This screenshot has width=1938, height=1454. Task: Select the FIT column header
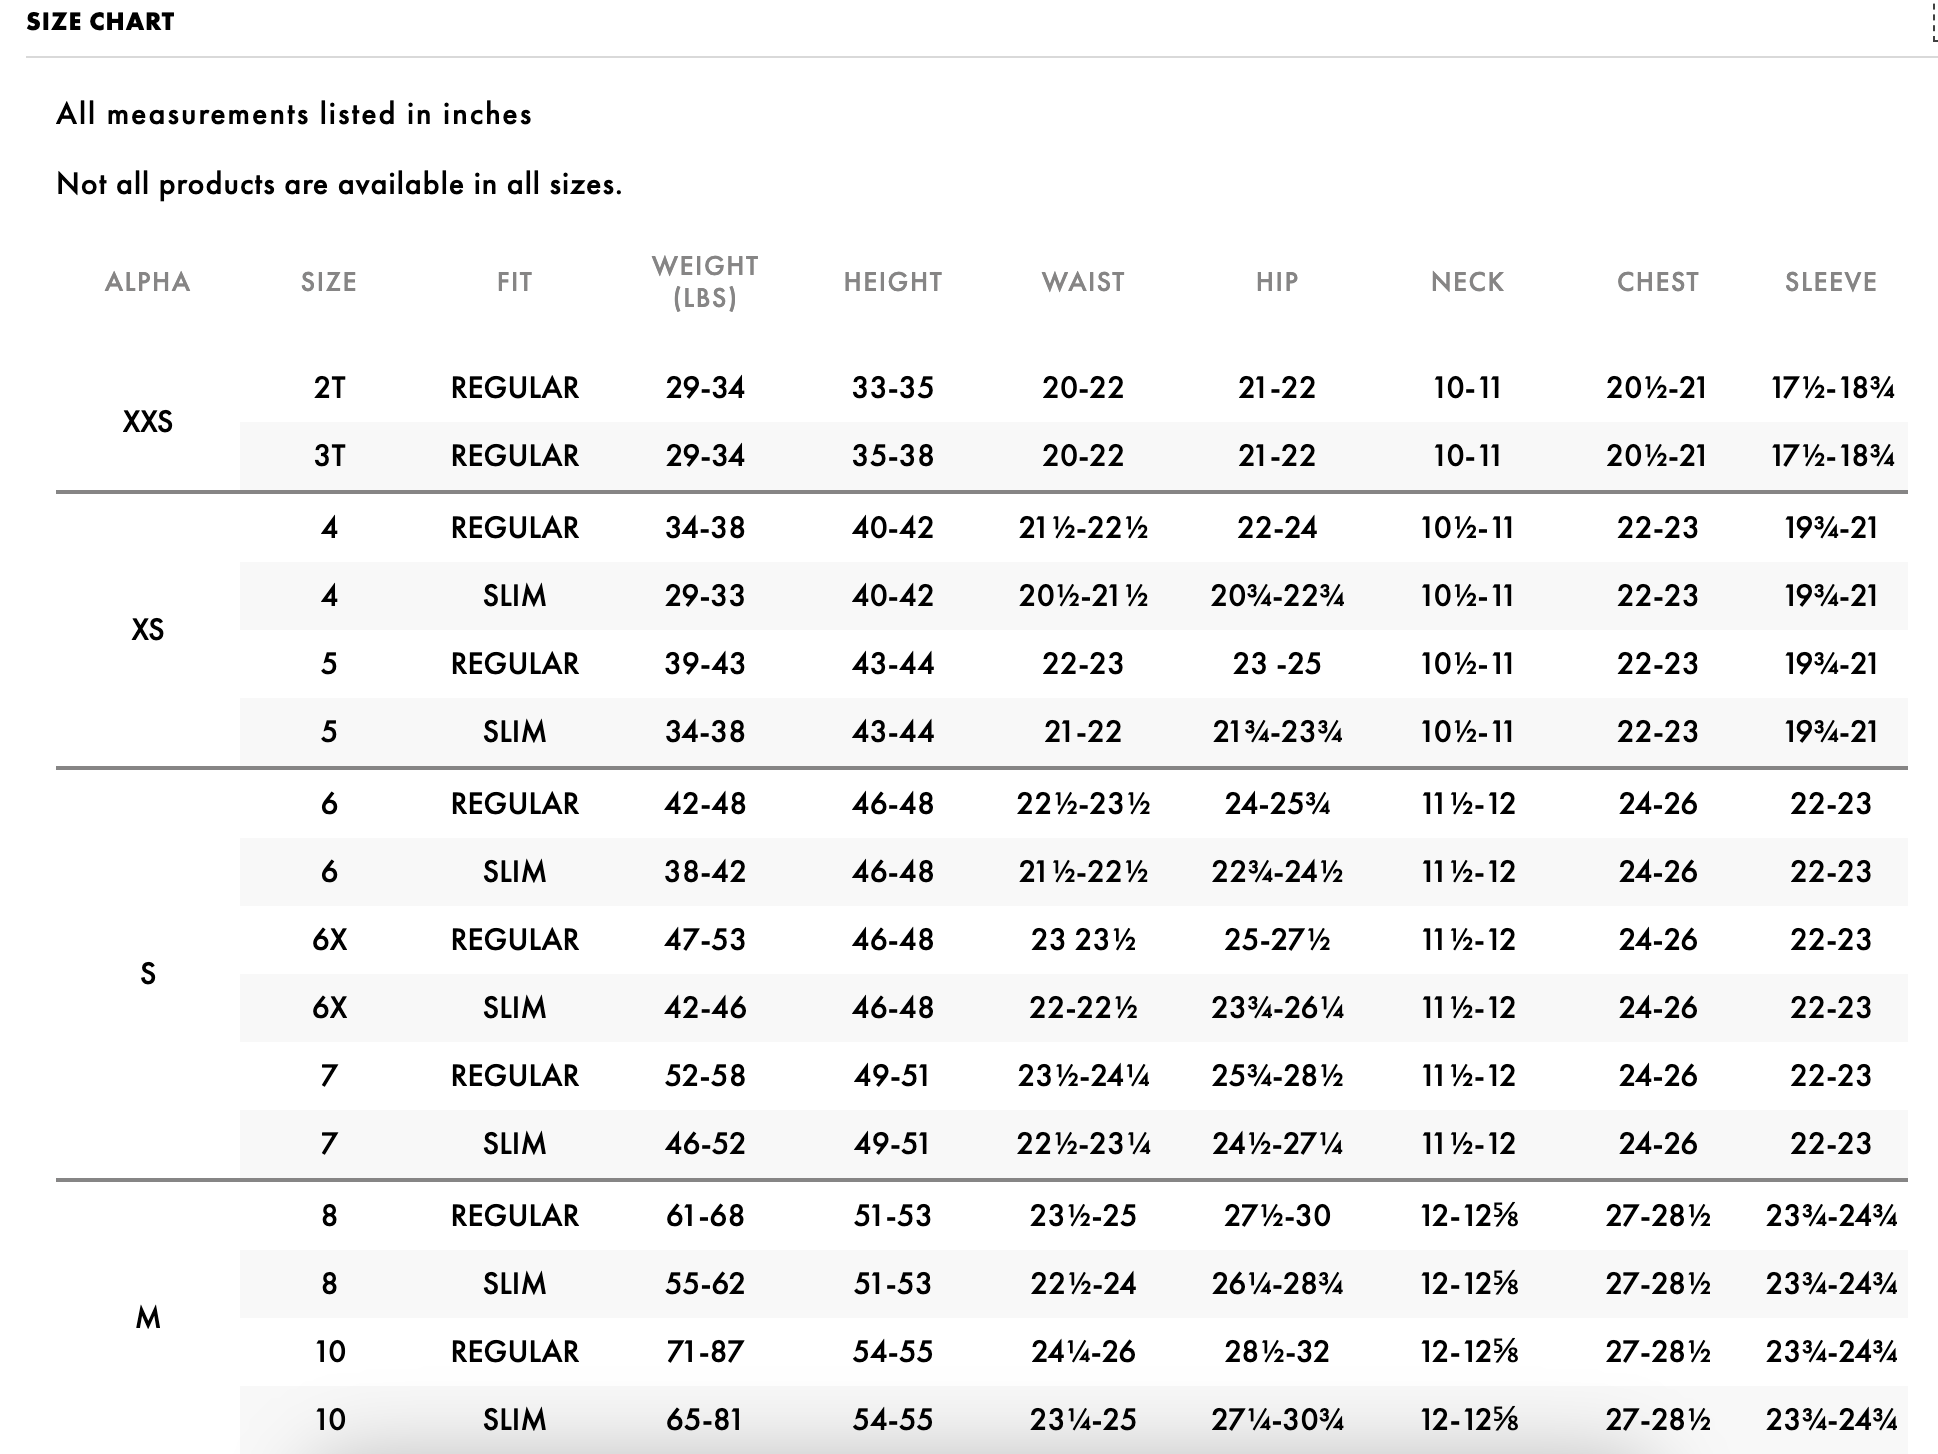point(514,282)
